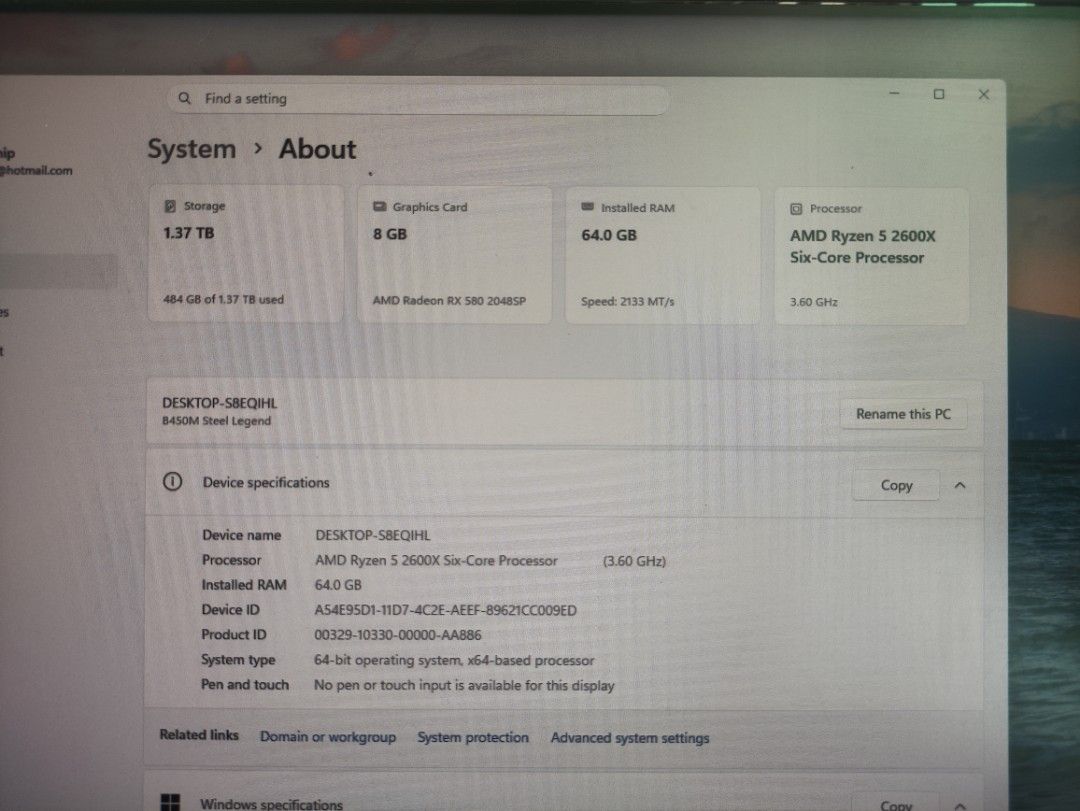Collapse the Windows specifications section
Image resolution: width=1080 pixels, height=811 pixels.
pos(960,805)
